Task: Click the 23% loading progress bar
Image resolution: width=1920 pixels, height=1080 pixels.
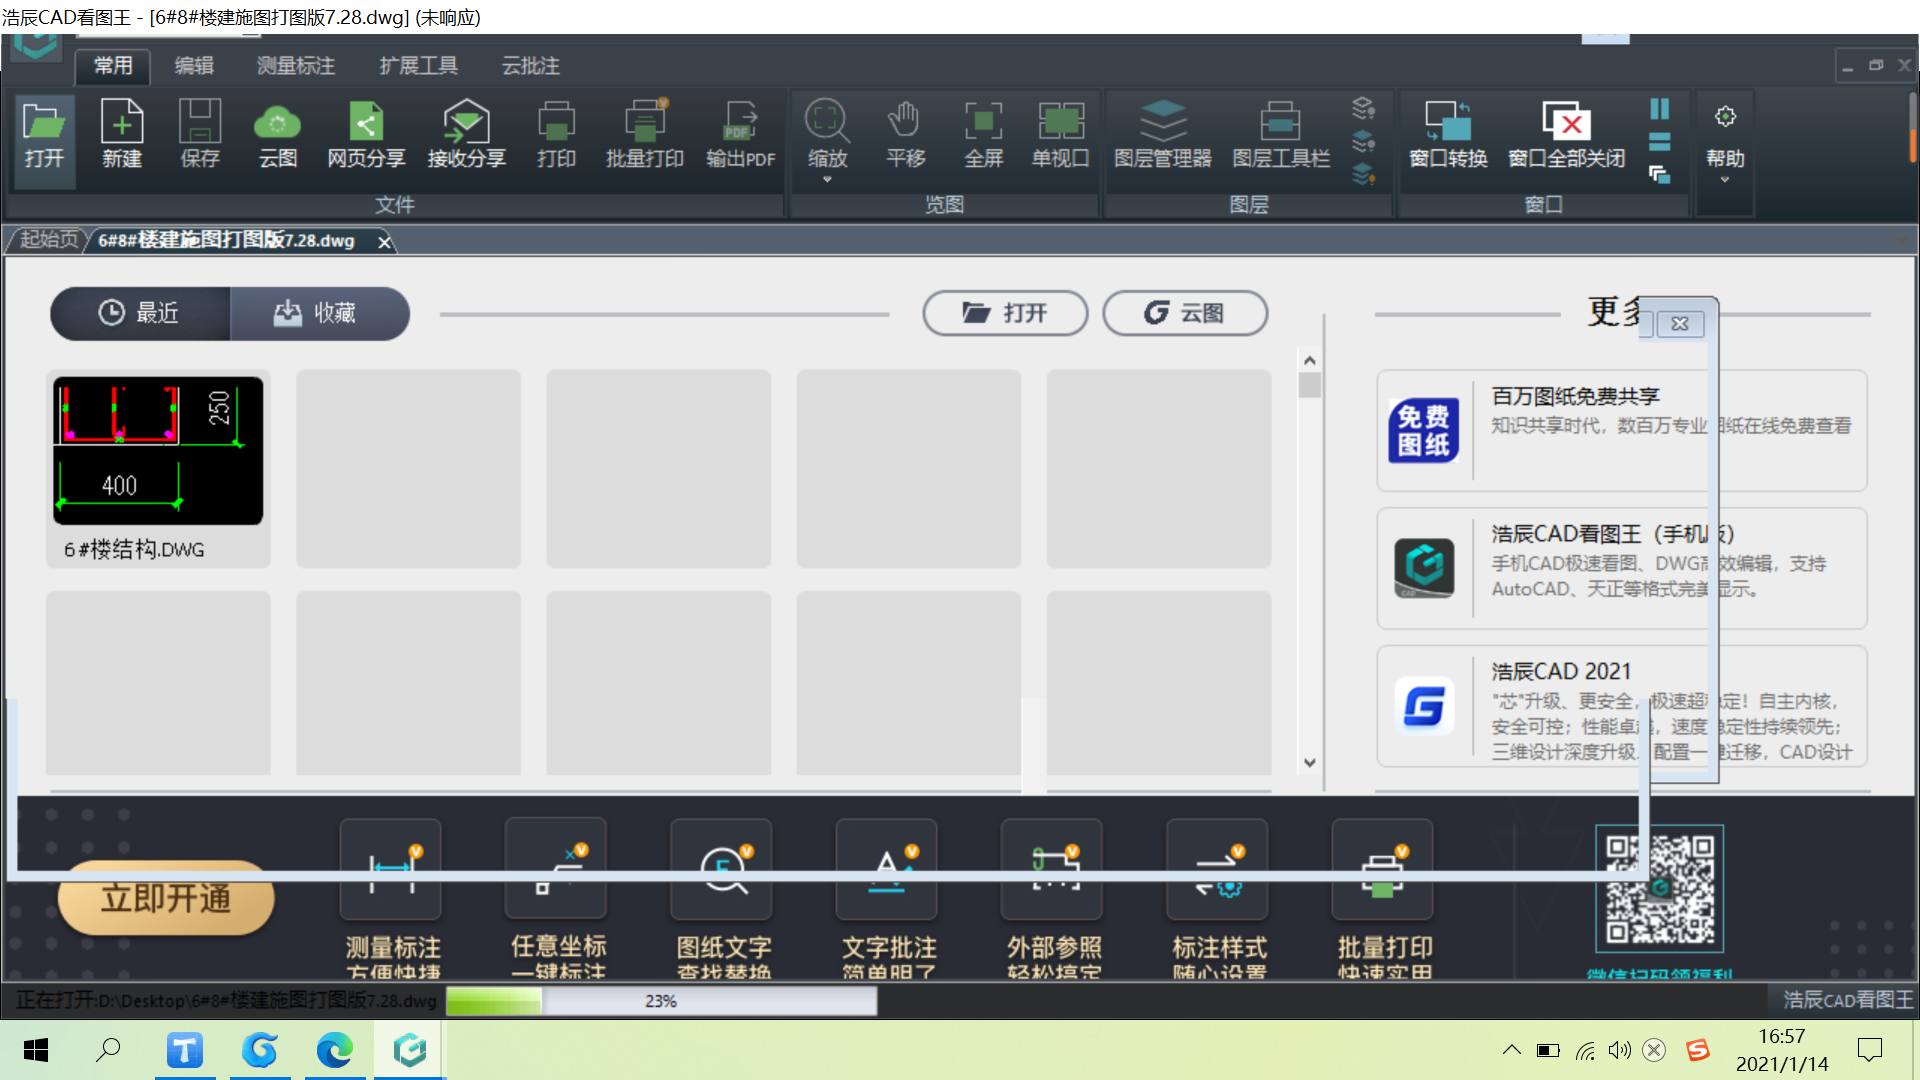Action: click(x=661, y=1001)
